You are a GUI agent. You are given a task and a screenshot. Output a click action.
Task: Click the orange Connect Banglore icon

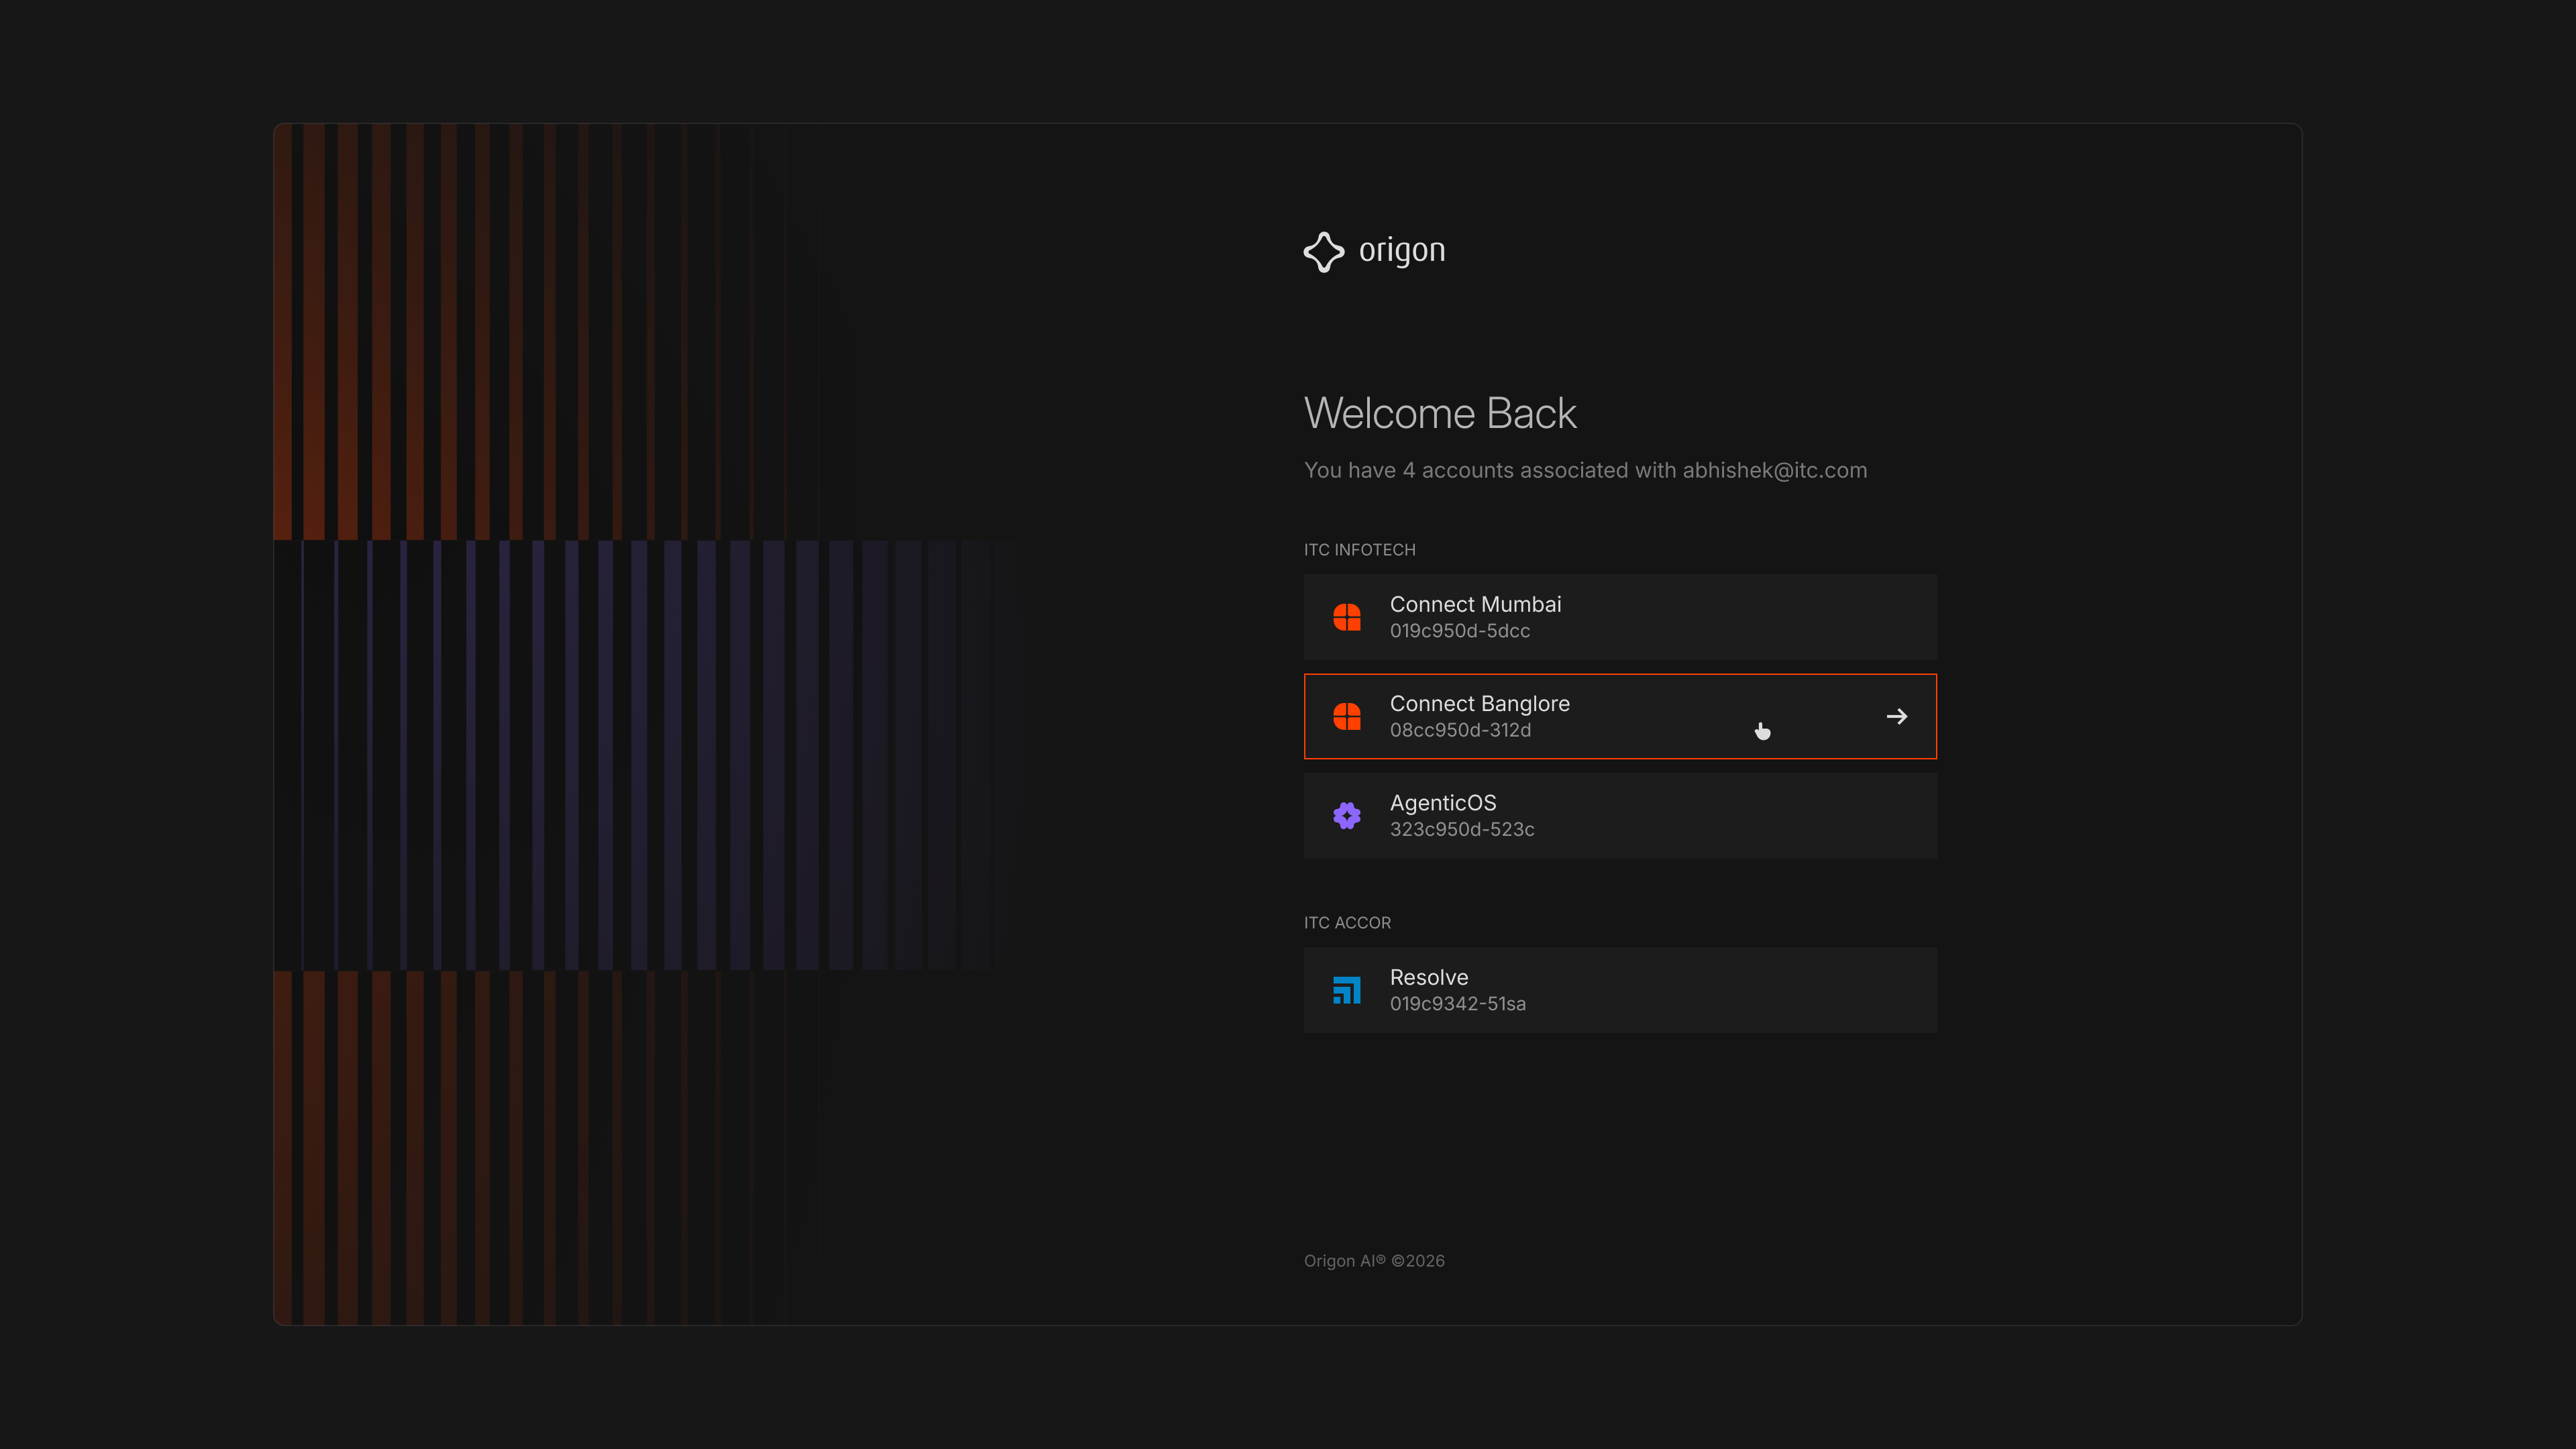[1347, 716]
